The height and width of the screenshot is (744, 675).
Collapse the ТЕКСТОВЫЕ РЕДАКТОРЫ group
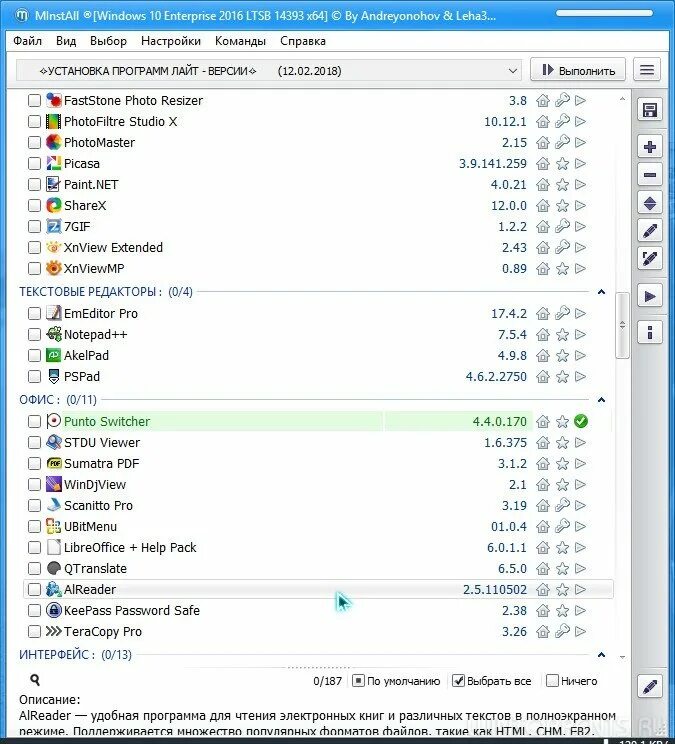pos(601,291)
